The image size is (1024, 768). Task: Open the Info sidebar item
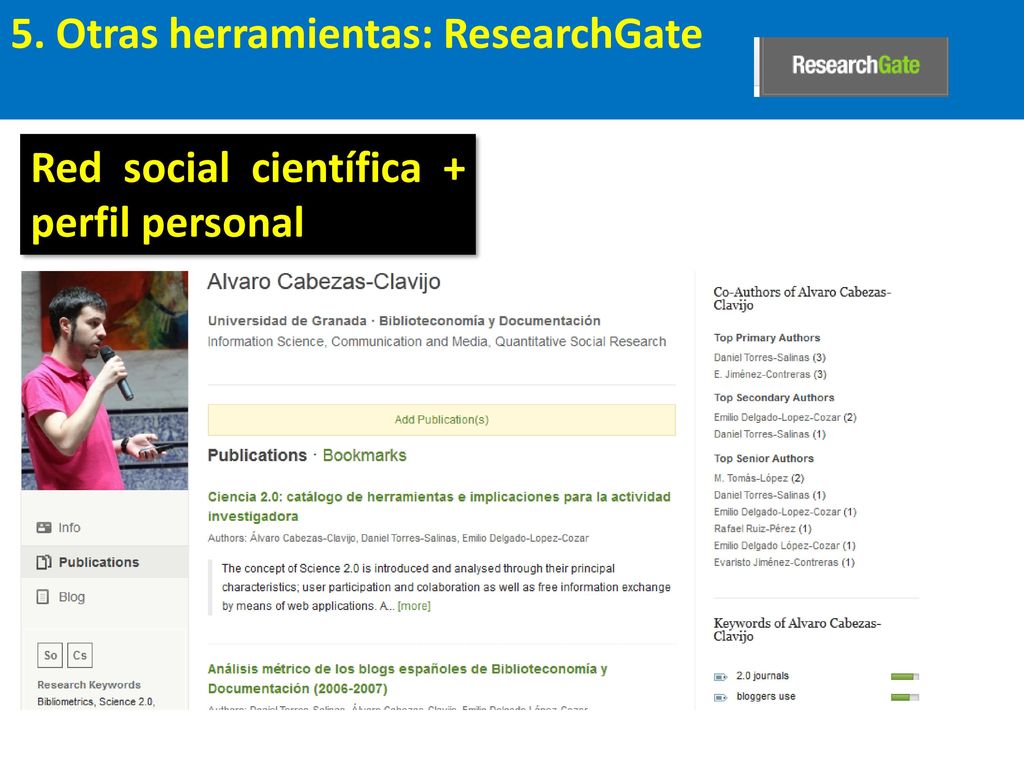tap(104, 528)
